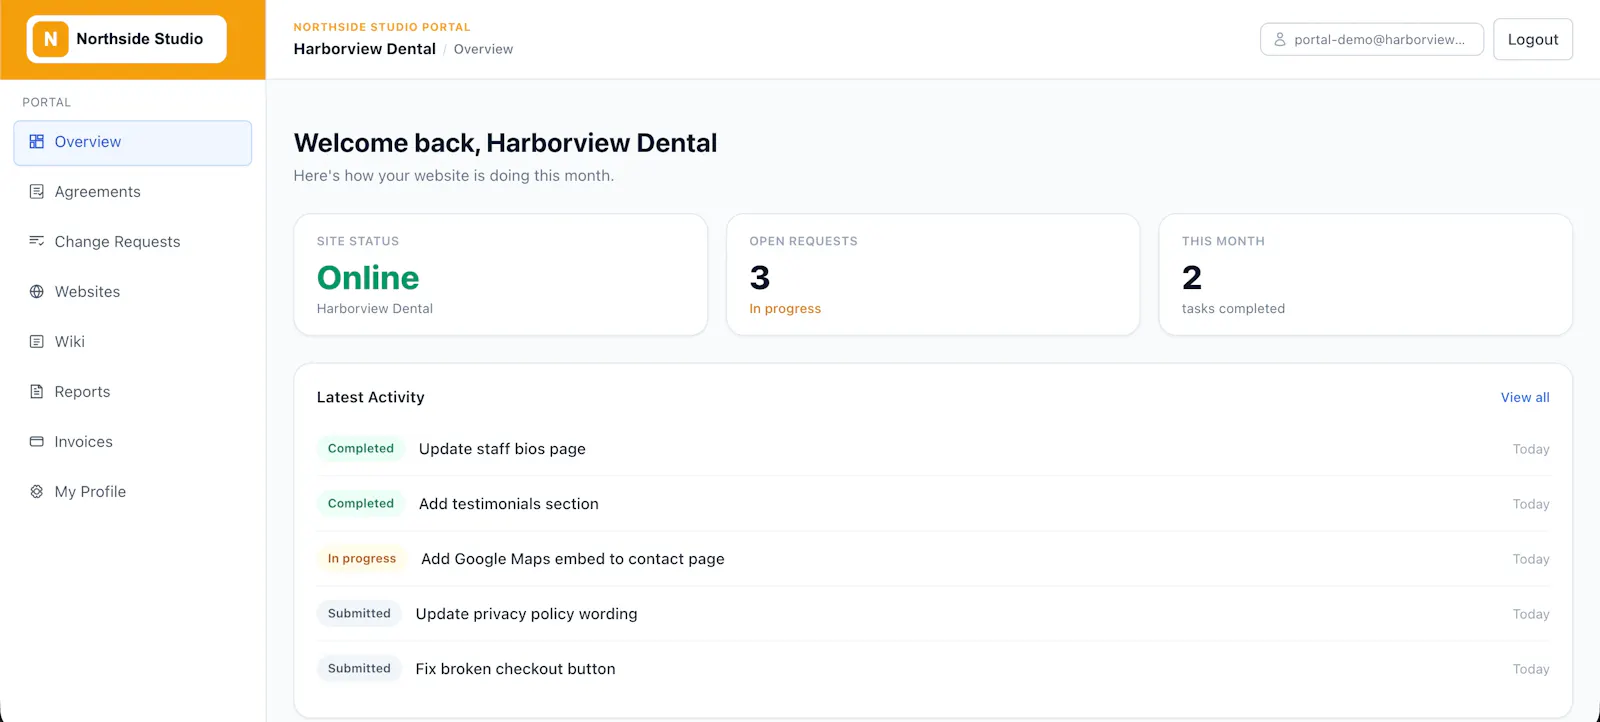Click the orange N logo icon
1600x722 pixels.
pos(50,39)
